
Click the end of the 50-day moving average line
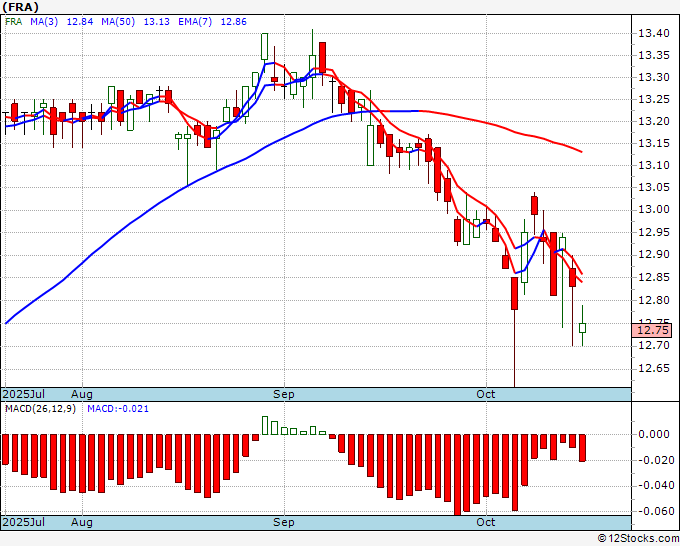[581, 152]
